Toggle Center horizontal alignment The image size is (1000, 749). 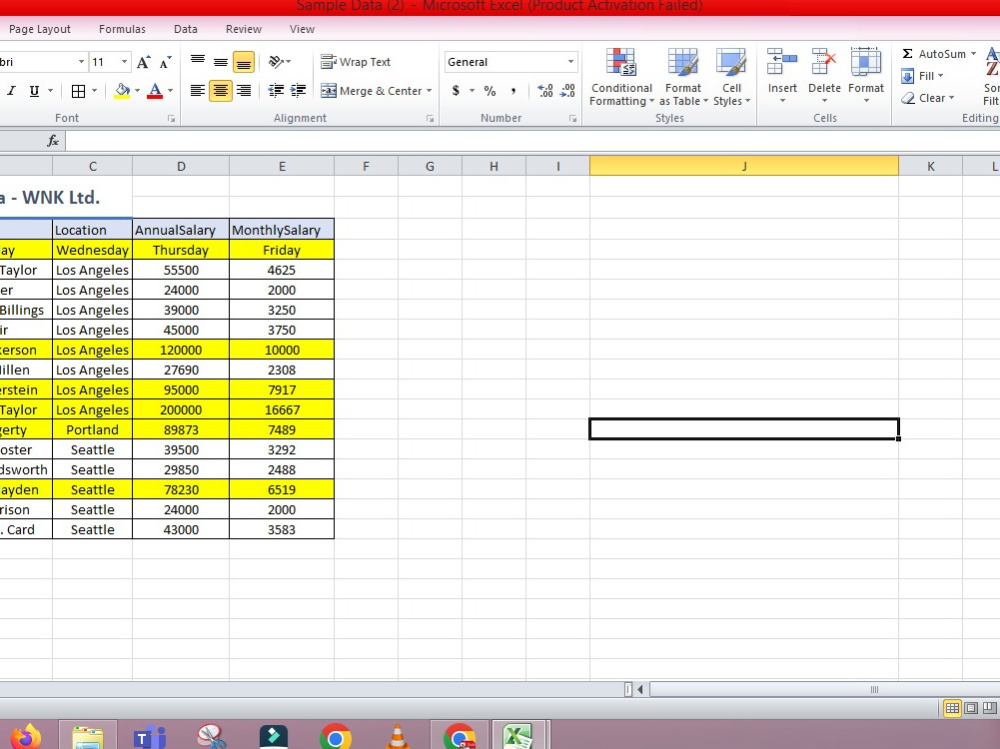[x=221, y=91]
